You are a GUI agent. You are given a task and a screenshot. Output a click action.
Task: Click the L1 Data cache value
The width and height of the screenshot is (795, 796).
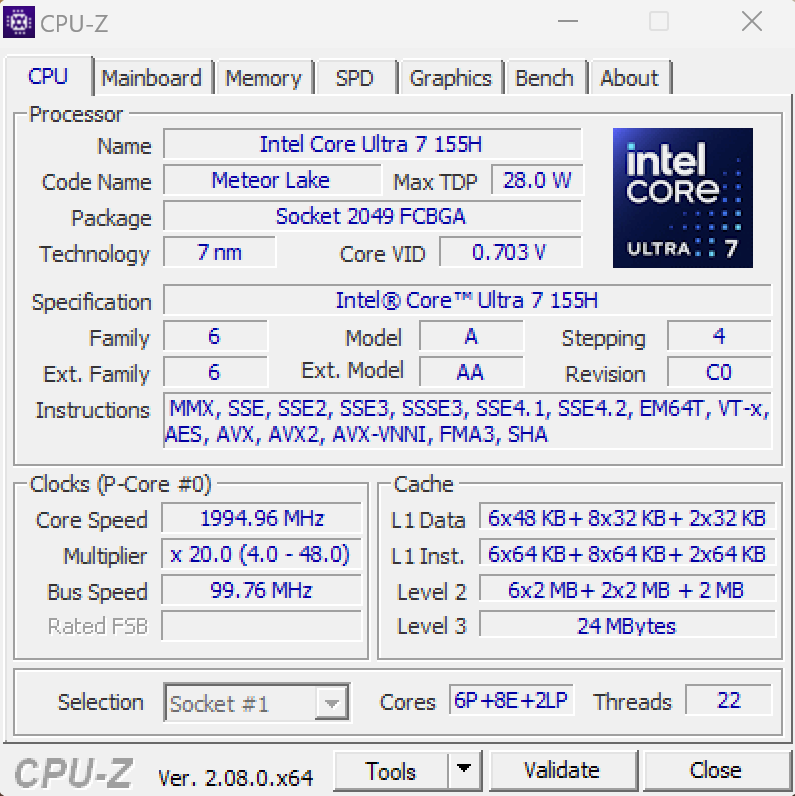tap(627, 519)
